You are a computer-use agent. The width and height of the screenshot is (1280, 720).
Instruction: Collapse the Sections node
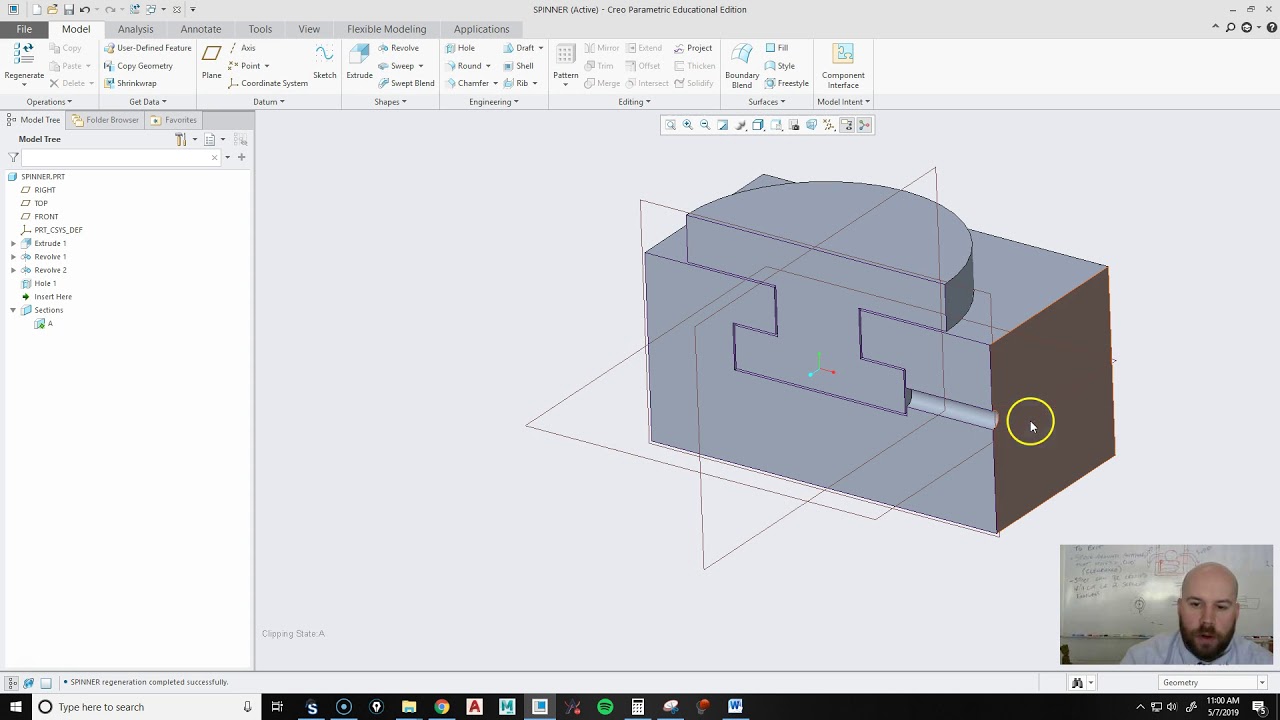tap(13, 310)
